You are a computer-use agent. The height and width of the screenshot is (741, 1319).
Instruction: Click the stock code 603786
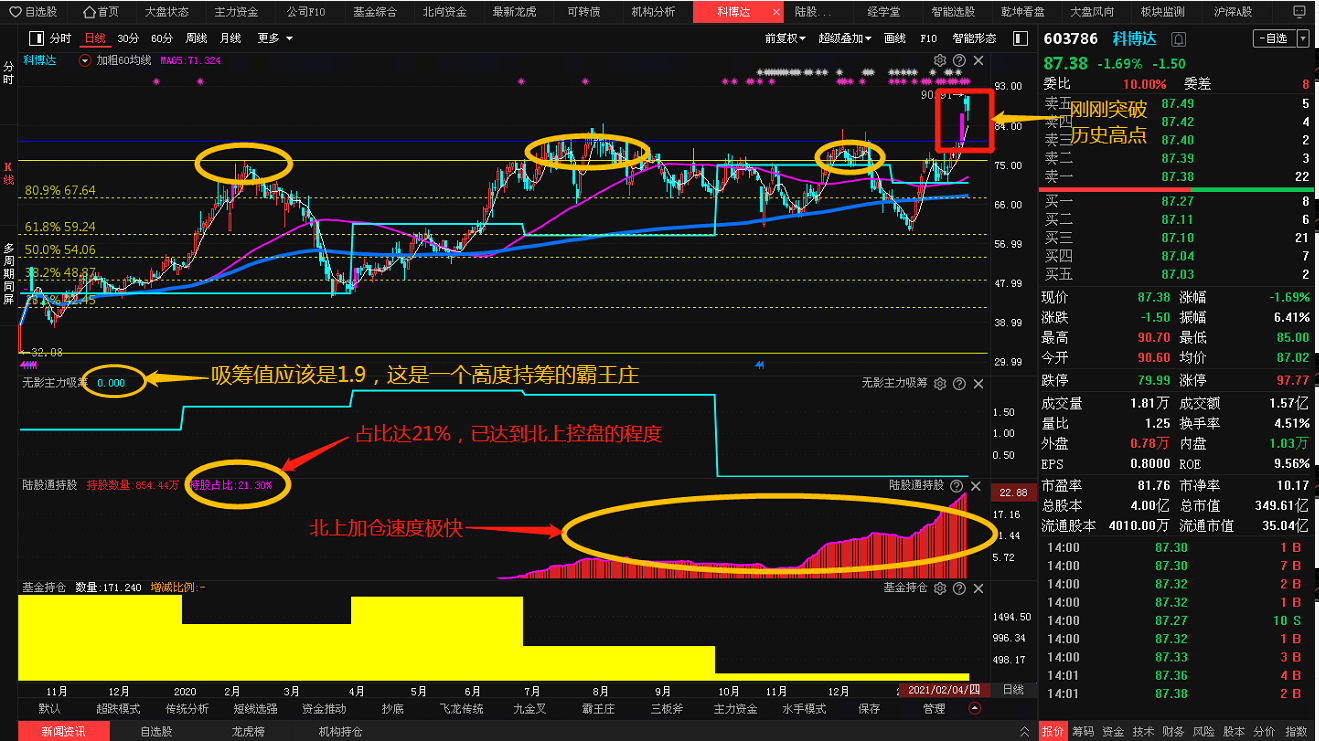point(1070,38)
